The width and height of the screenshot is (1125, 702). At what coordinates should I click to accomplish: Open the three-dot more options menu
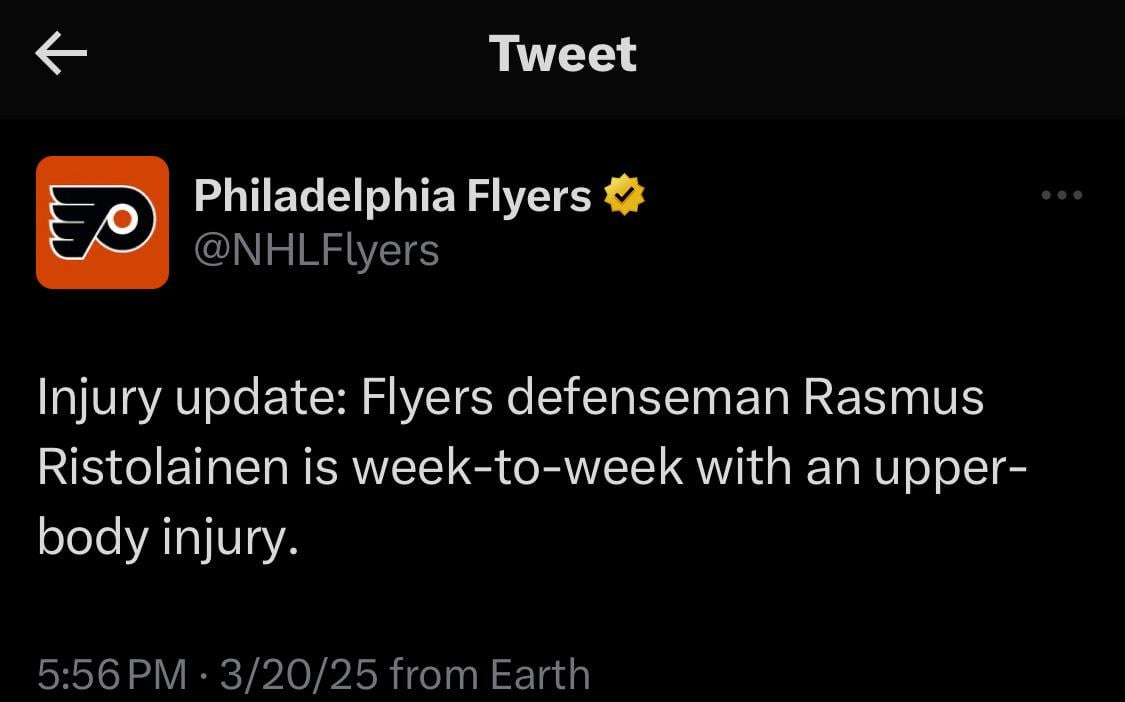[x=1061, y=196]
